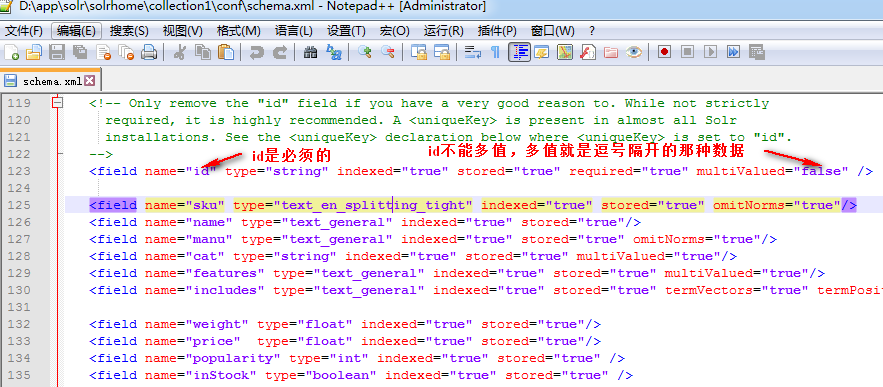Viewport: 883px width, 387px height.
Task: Toggle the active indent guide button
Action: tap(519, 52)
